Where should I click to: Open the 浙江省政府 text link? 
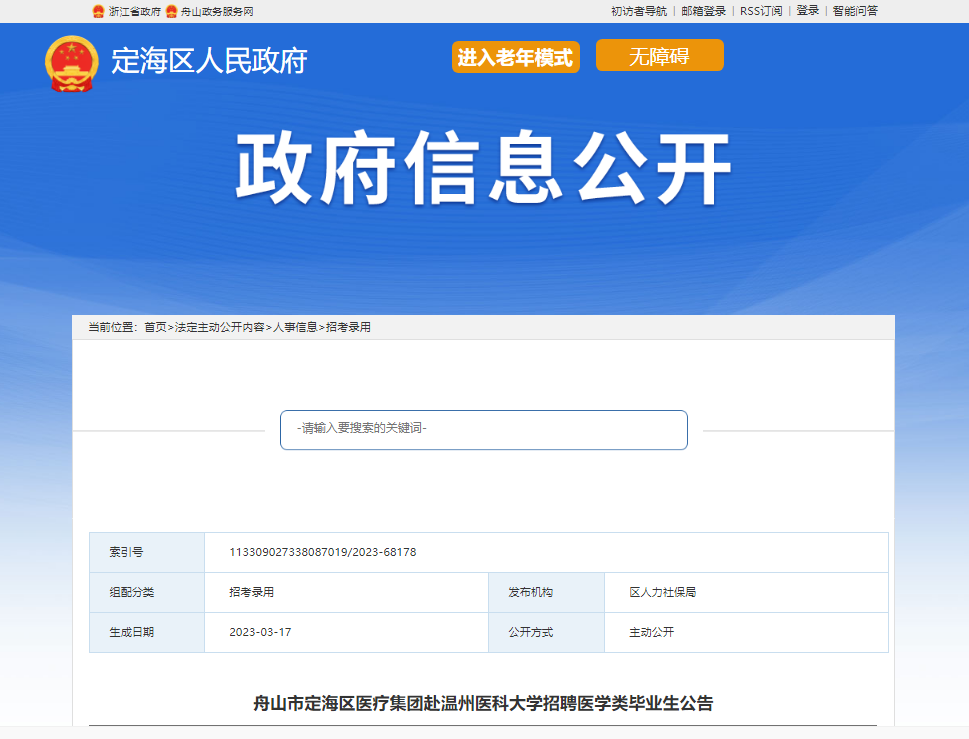(x=134, y=11)
